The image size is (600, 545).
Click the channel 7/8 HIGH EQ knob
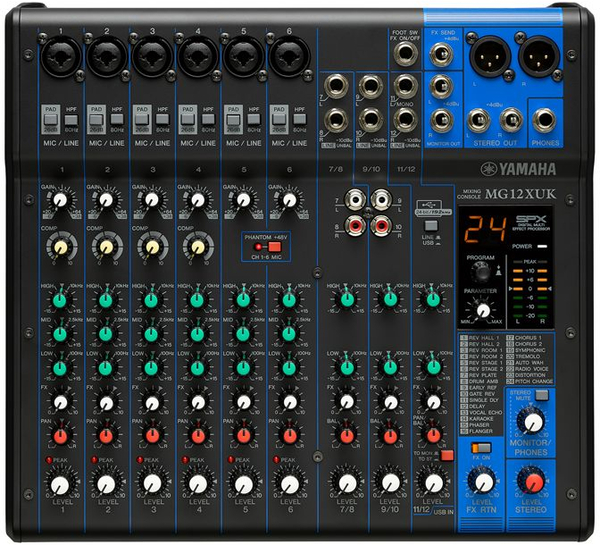click(347, 300)
